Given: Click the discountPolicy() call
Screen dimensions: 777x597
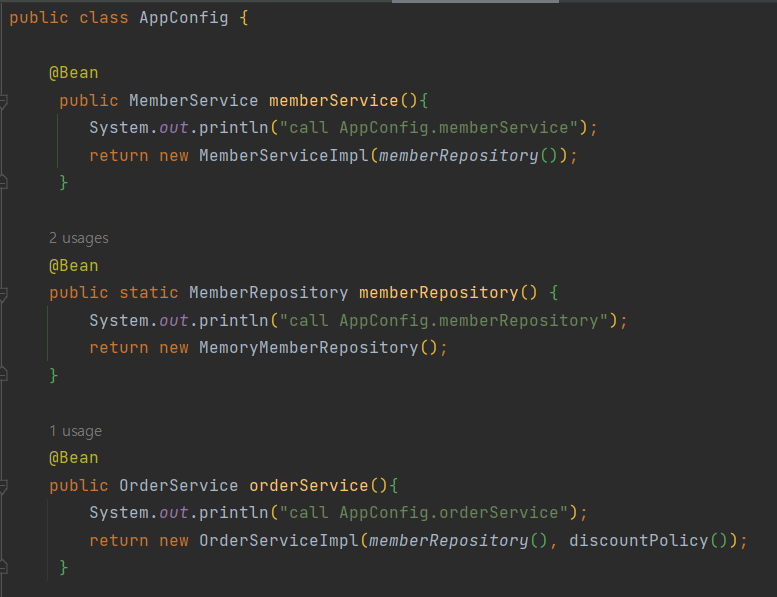Looking at the screenshot, I should click(648, 541).
